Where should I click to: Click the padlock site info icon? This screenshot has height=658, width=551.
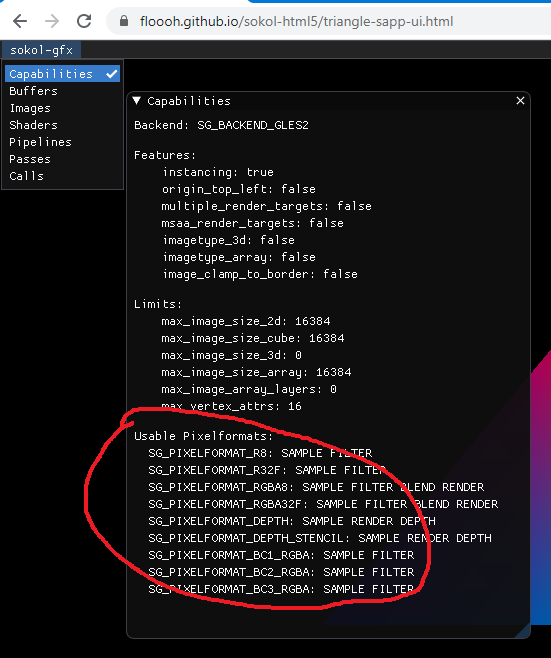[x=124, y=21]
